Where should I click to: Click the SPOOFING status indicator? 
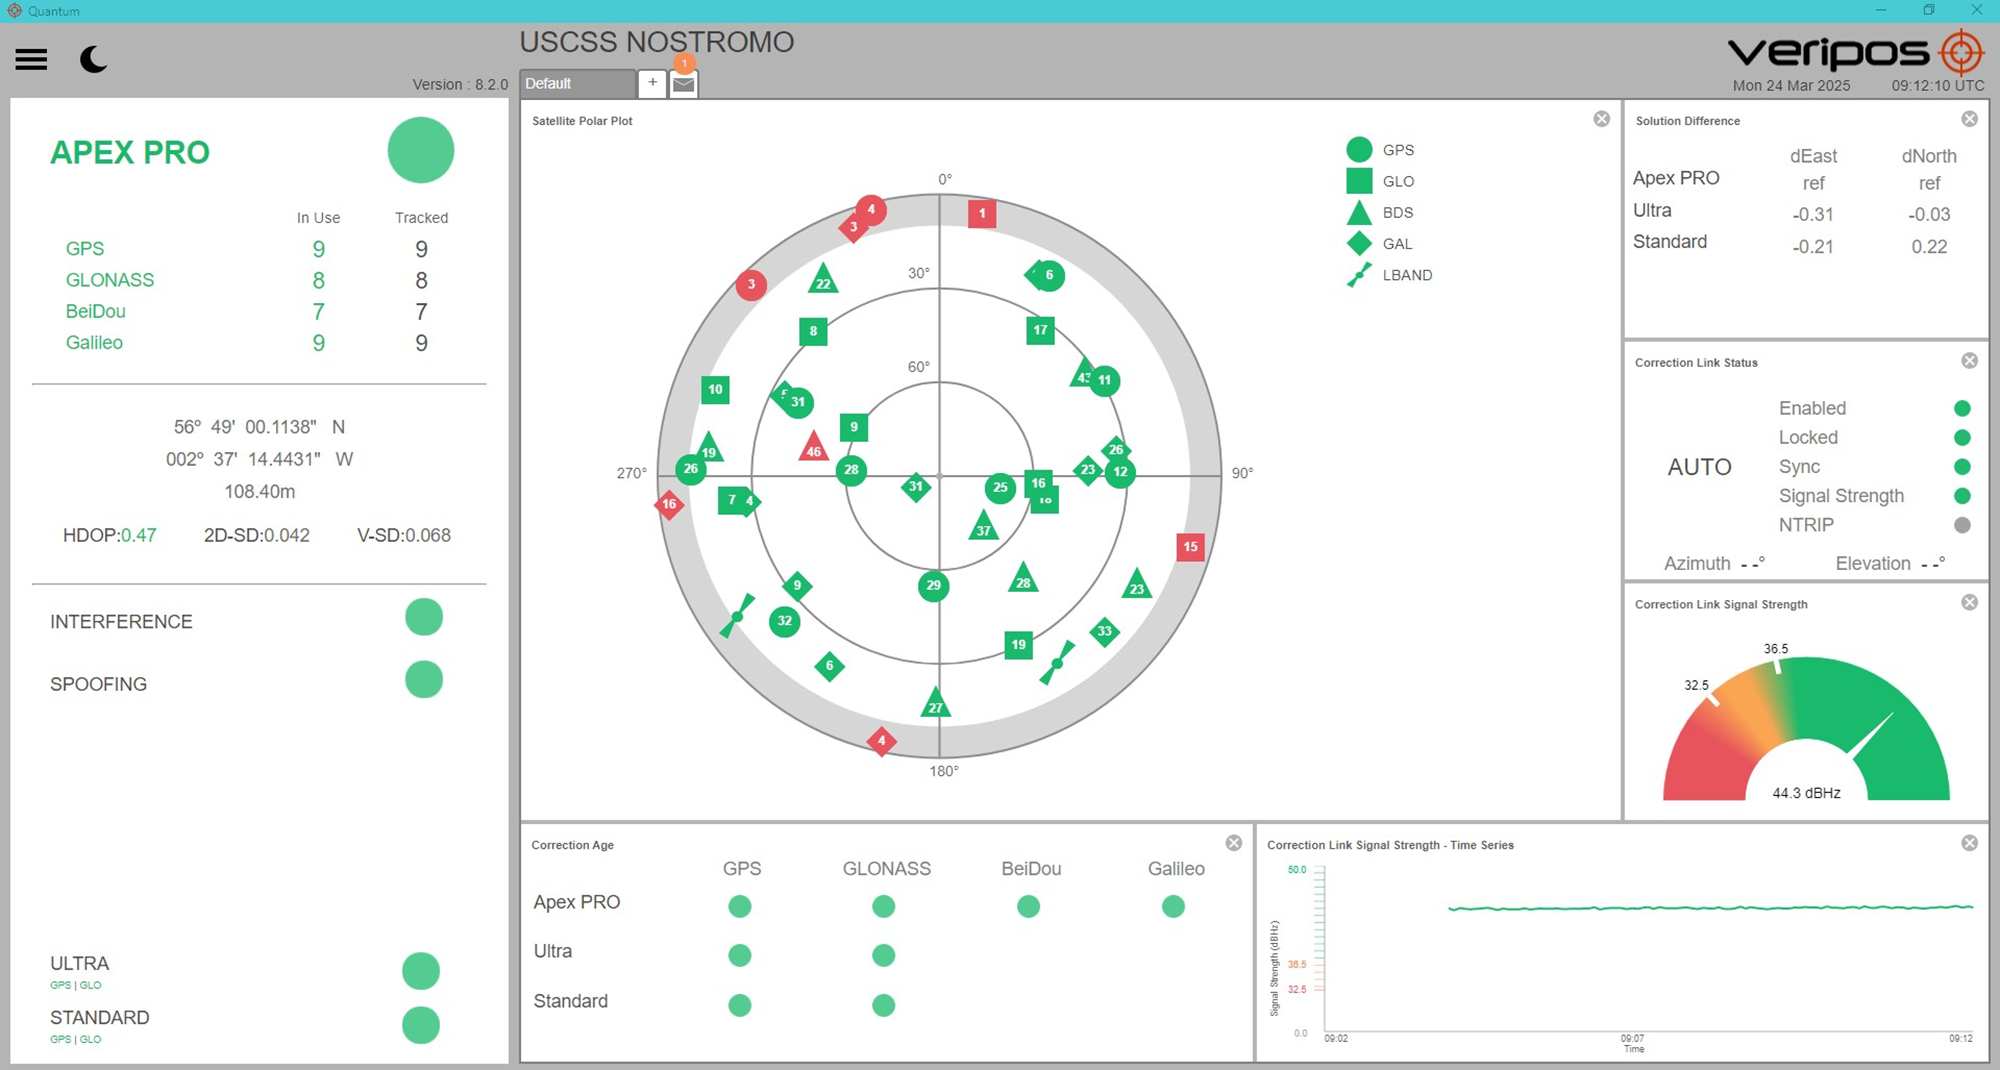[x=423, y=680]
